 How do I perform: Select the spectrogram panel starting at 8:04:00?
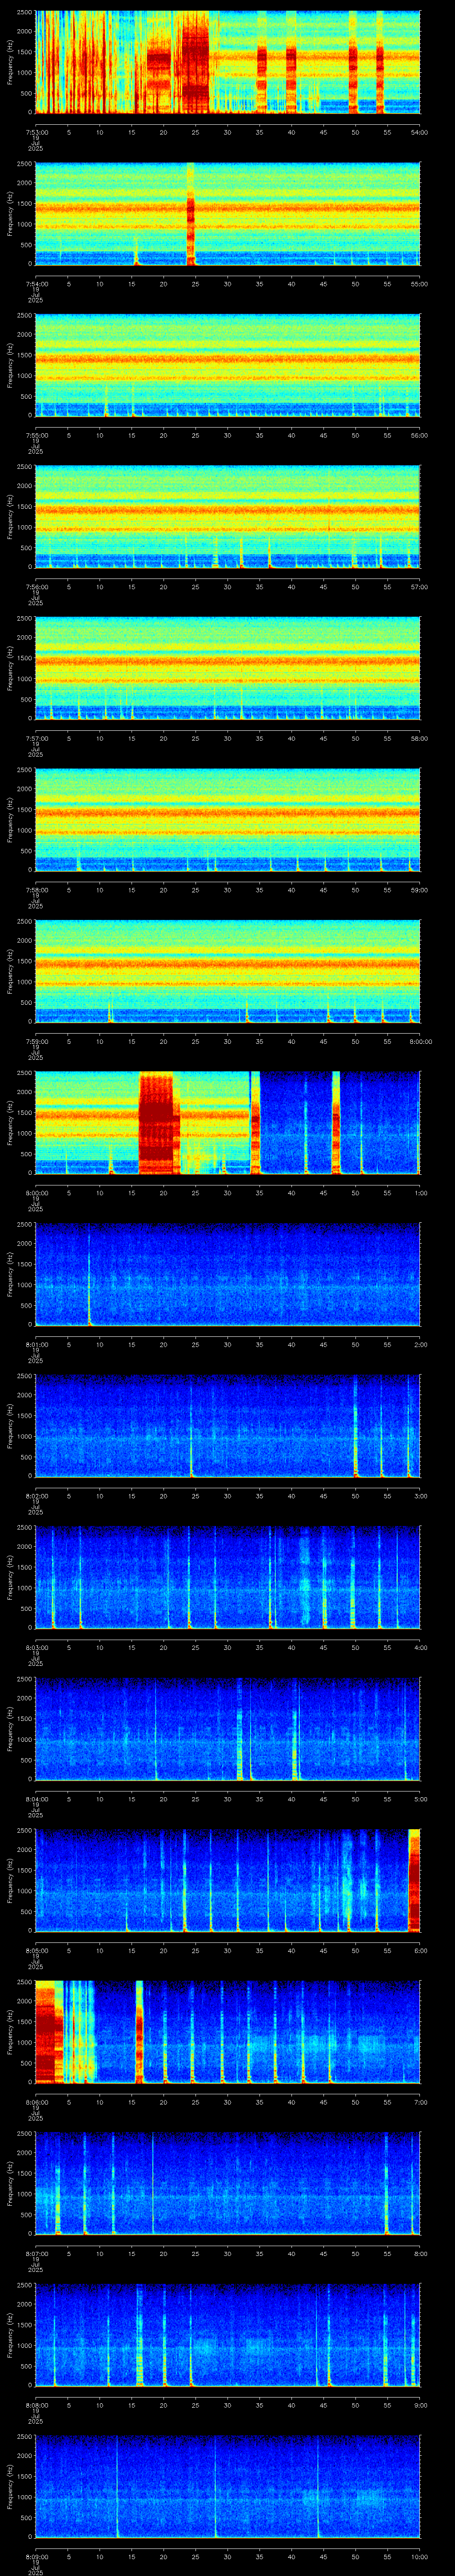pos(227,1728)
